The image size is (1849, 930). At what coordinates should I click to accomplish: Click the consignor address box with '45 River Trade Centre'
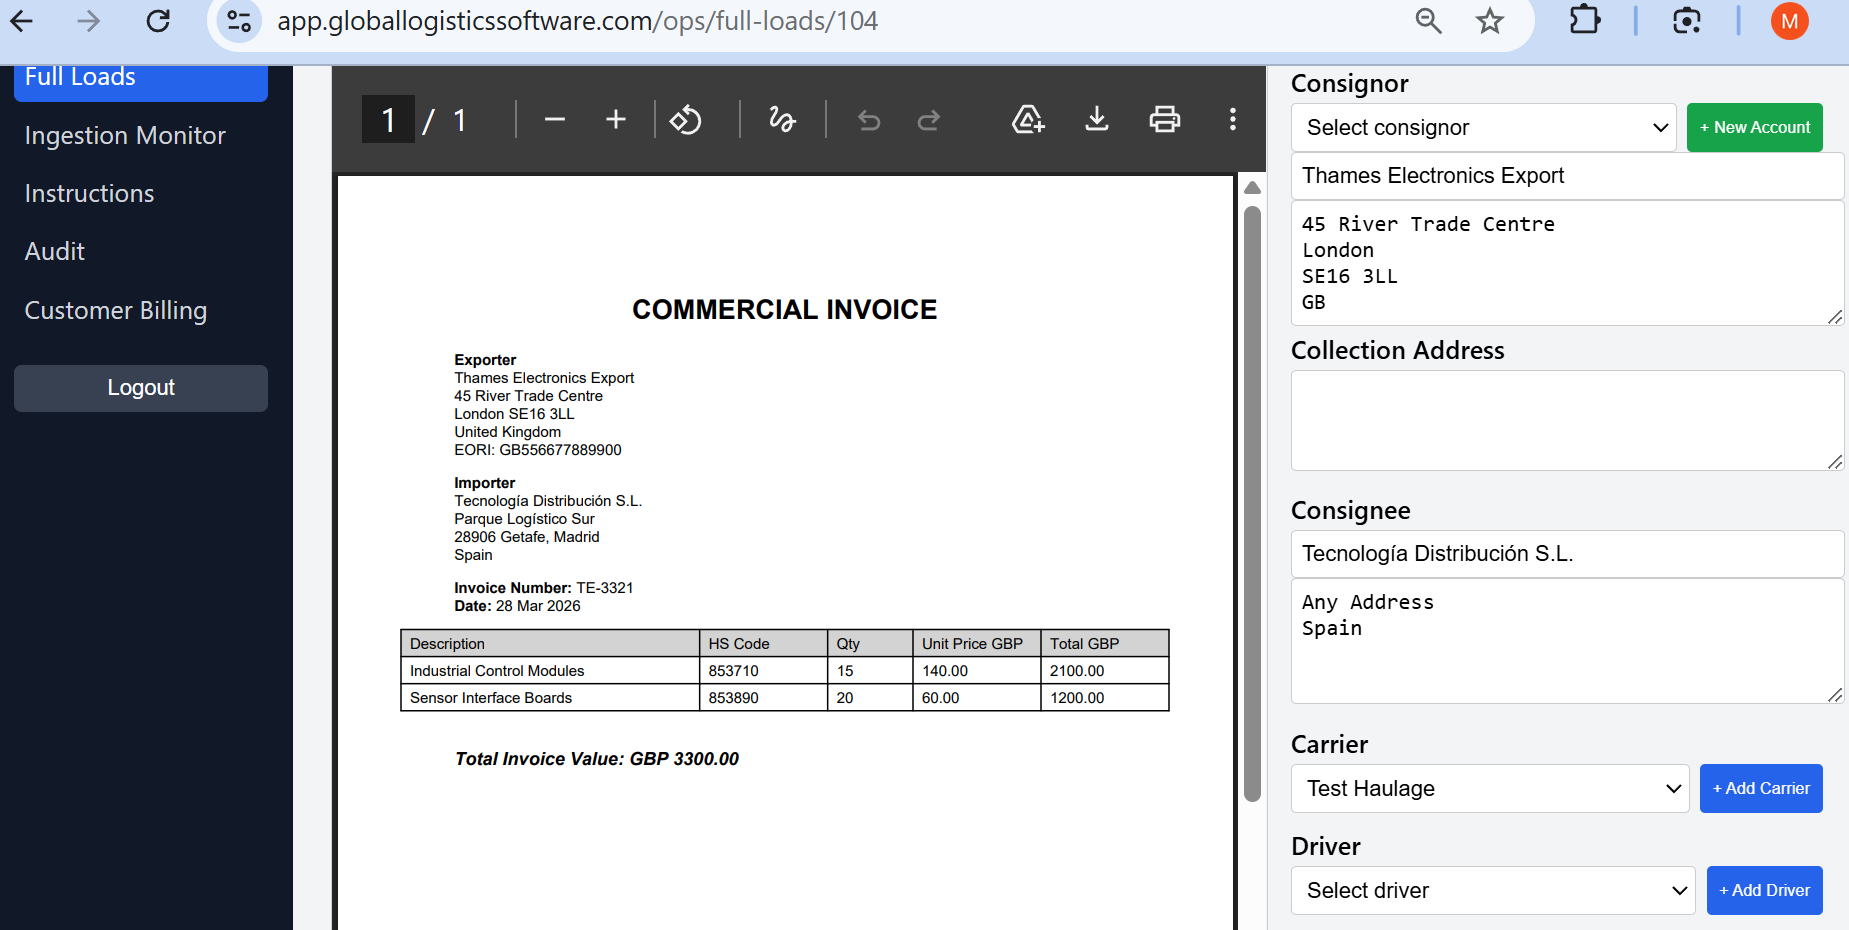pos(1567,263)
